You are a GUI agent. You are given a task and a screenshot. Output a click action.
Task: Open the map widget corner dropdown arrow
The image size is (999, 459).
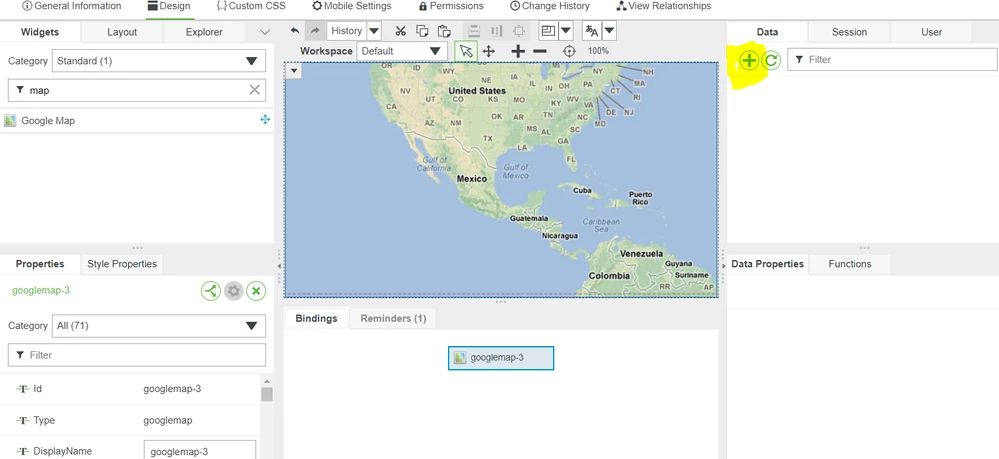coord(294,71)
